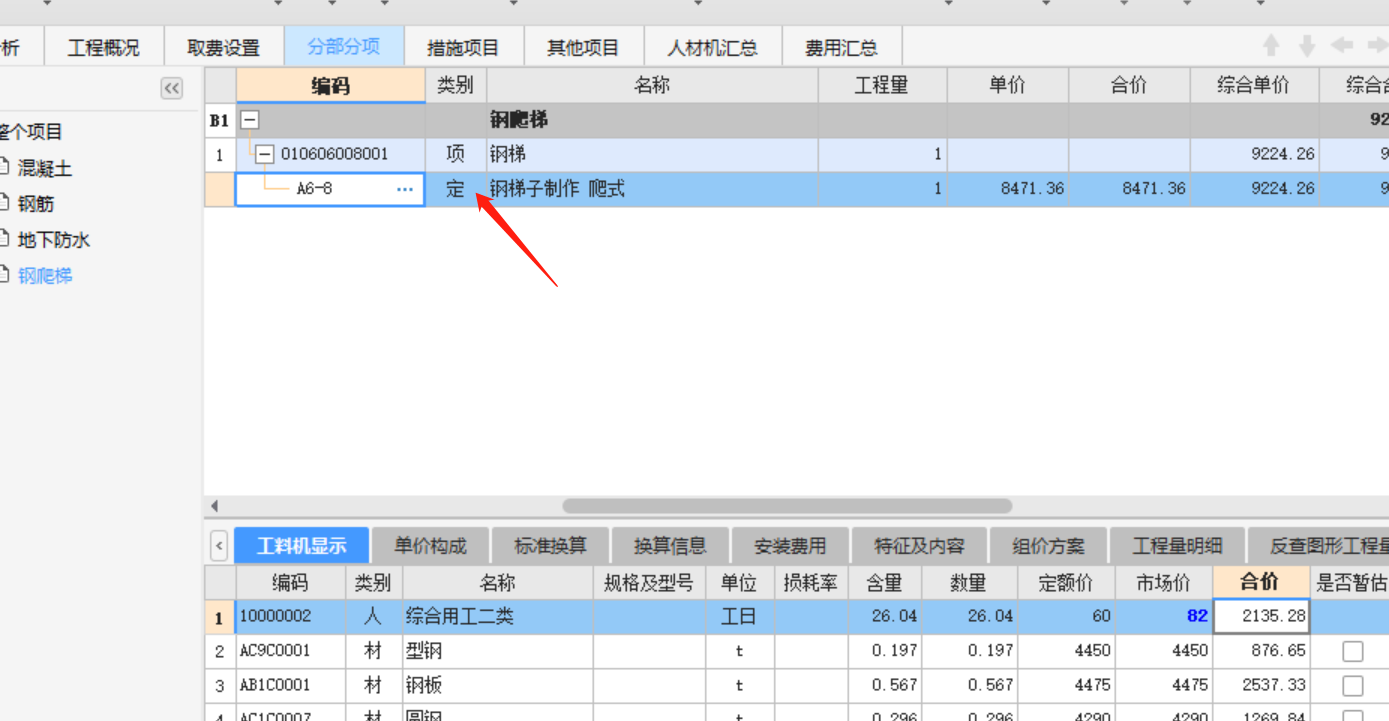This screenshot has width=1389, height=721.
Task: Click code cell 10000002
Action: [x=291, y=616]
